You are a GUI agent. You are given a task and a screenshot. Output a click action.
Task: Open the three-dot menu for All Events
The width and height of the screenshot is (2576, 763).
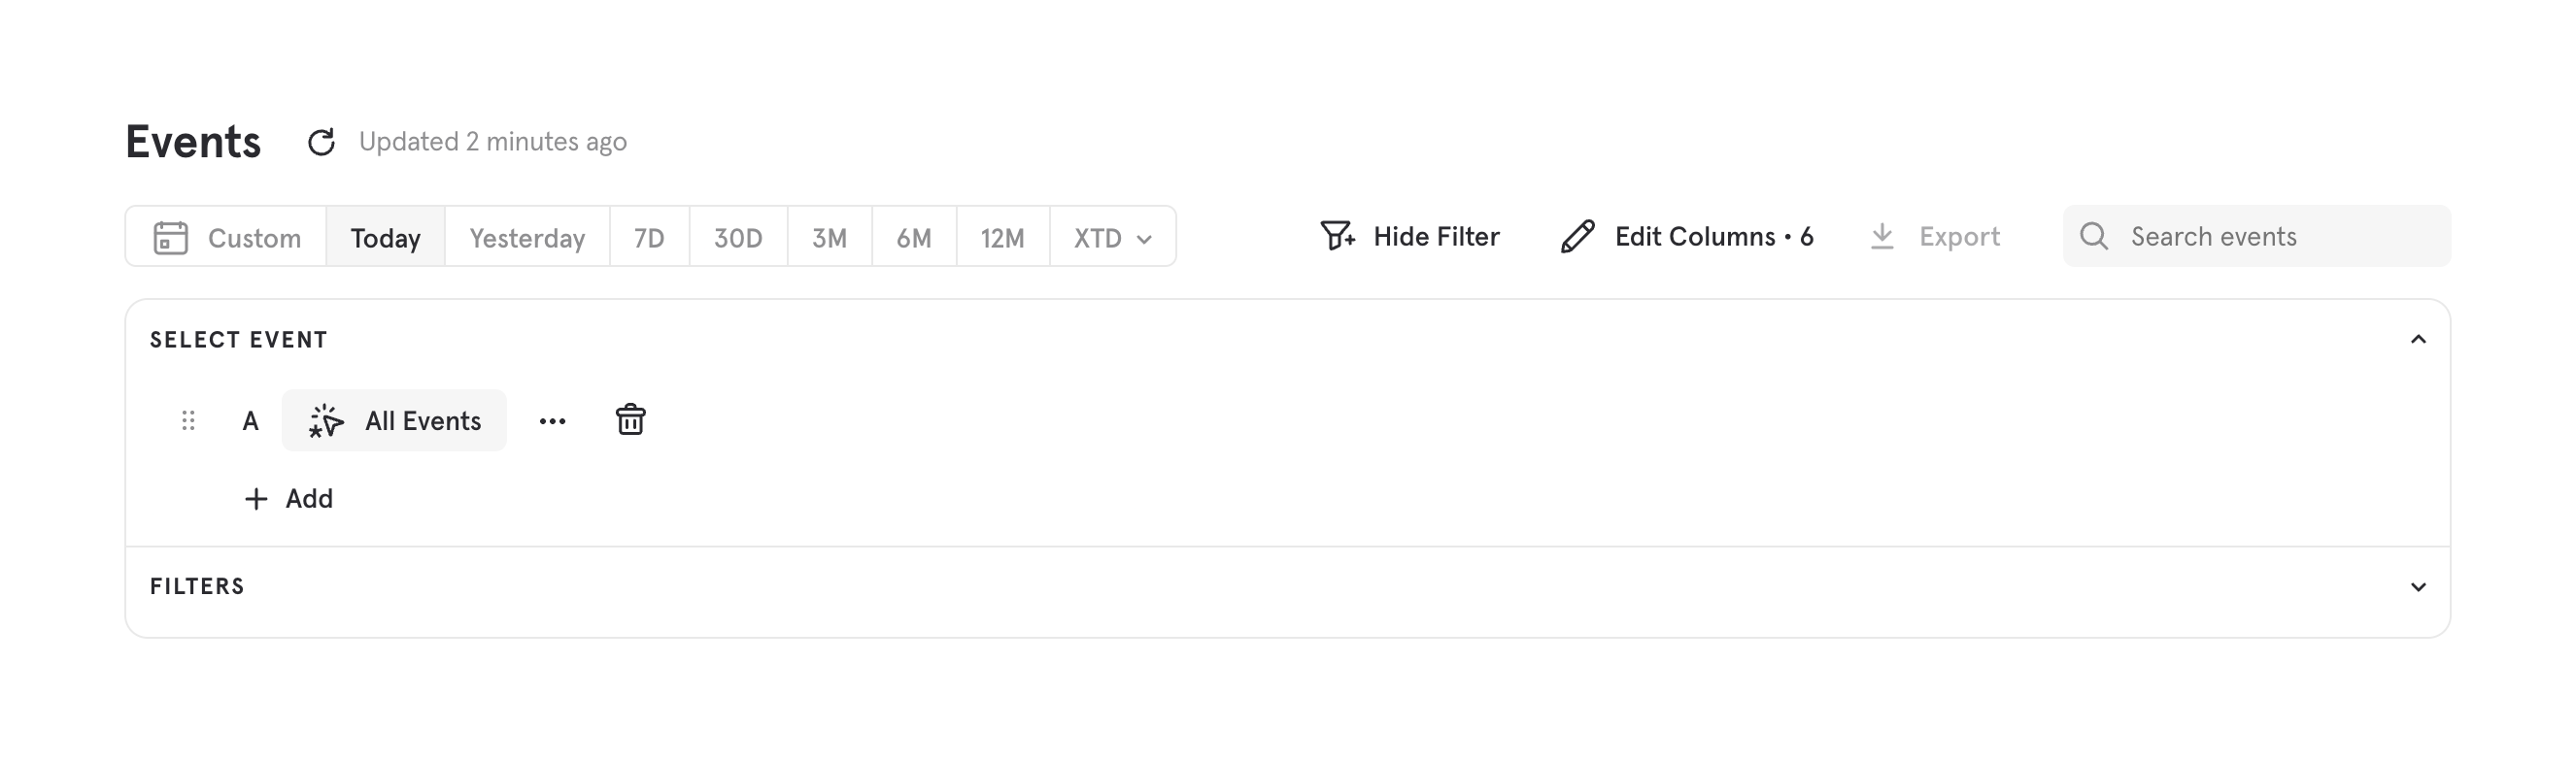point(552,421)
